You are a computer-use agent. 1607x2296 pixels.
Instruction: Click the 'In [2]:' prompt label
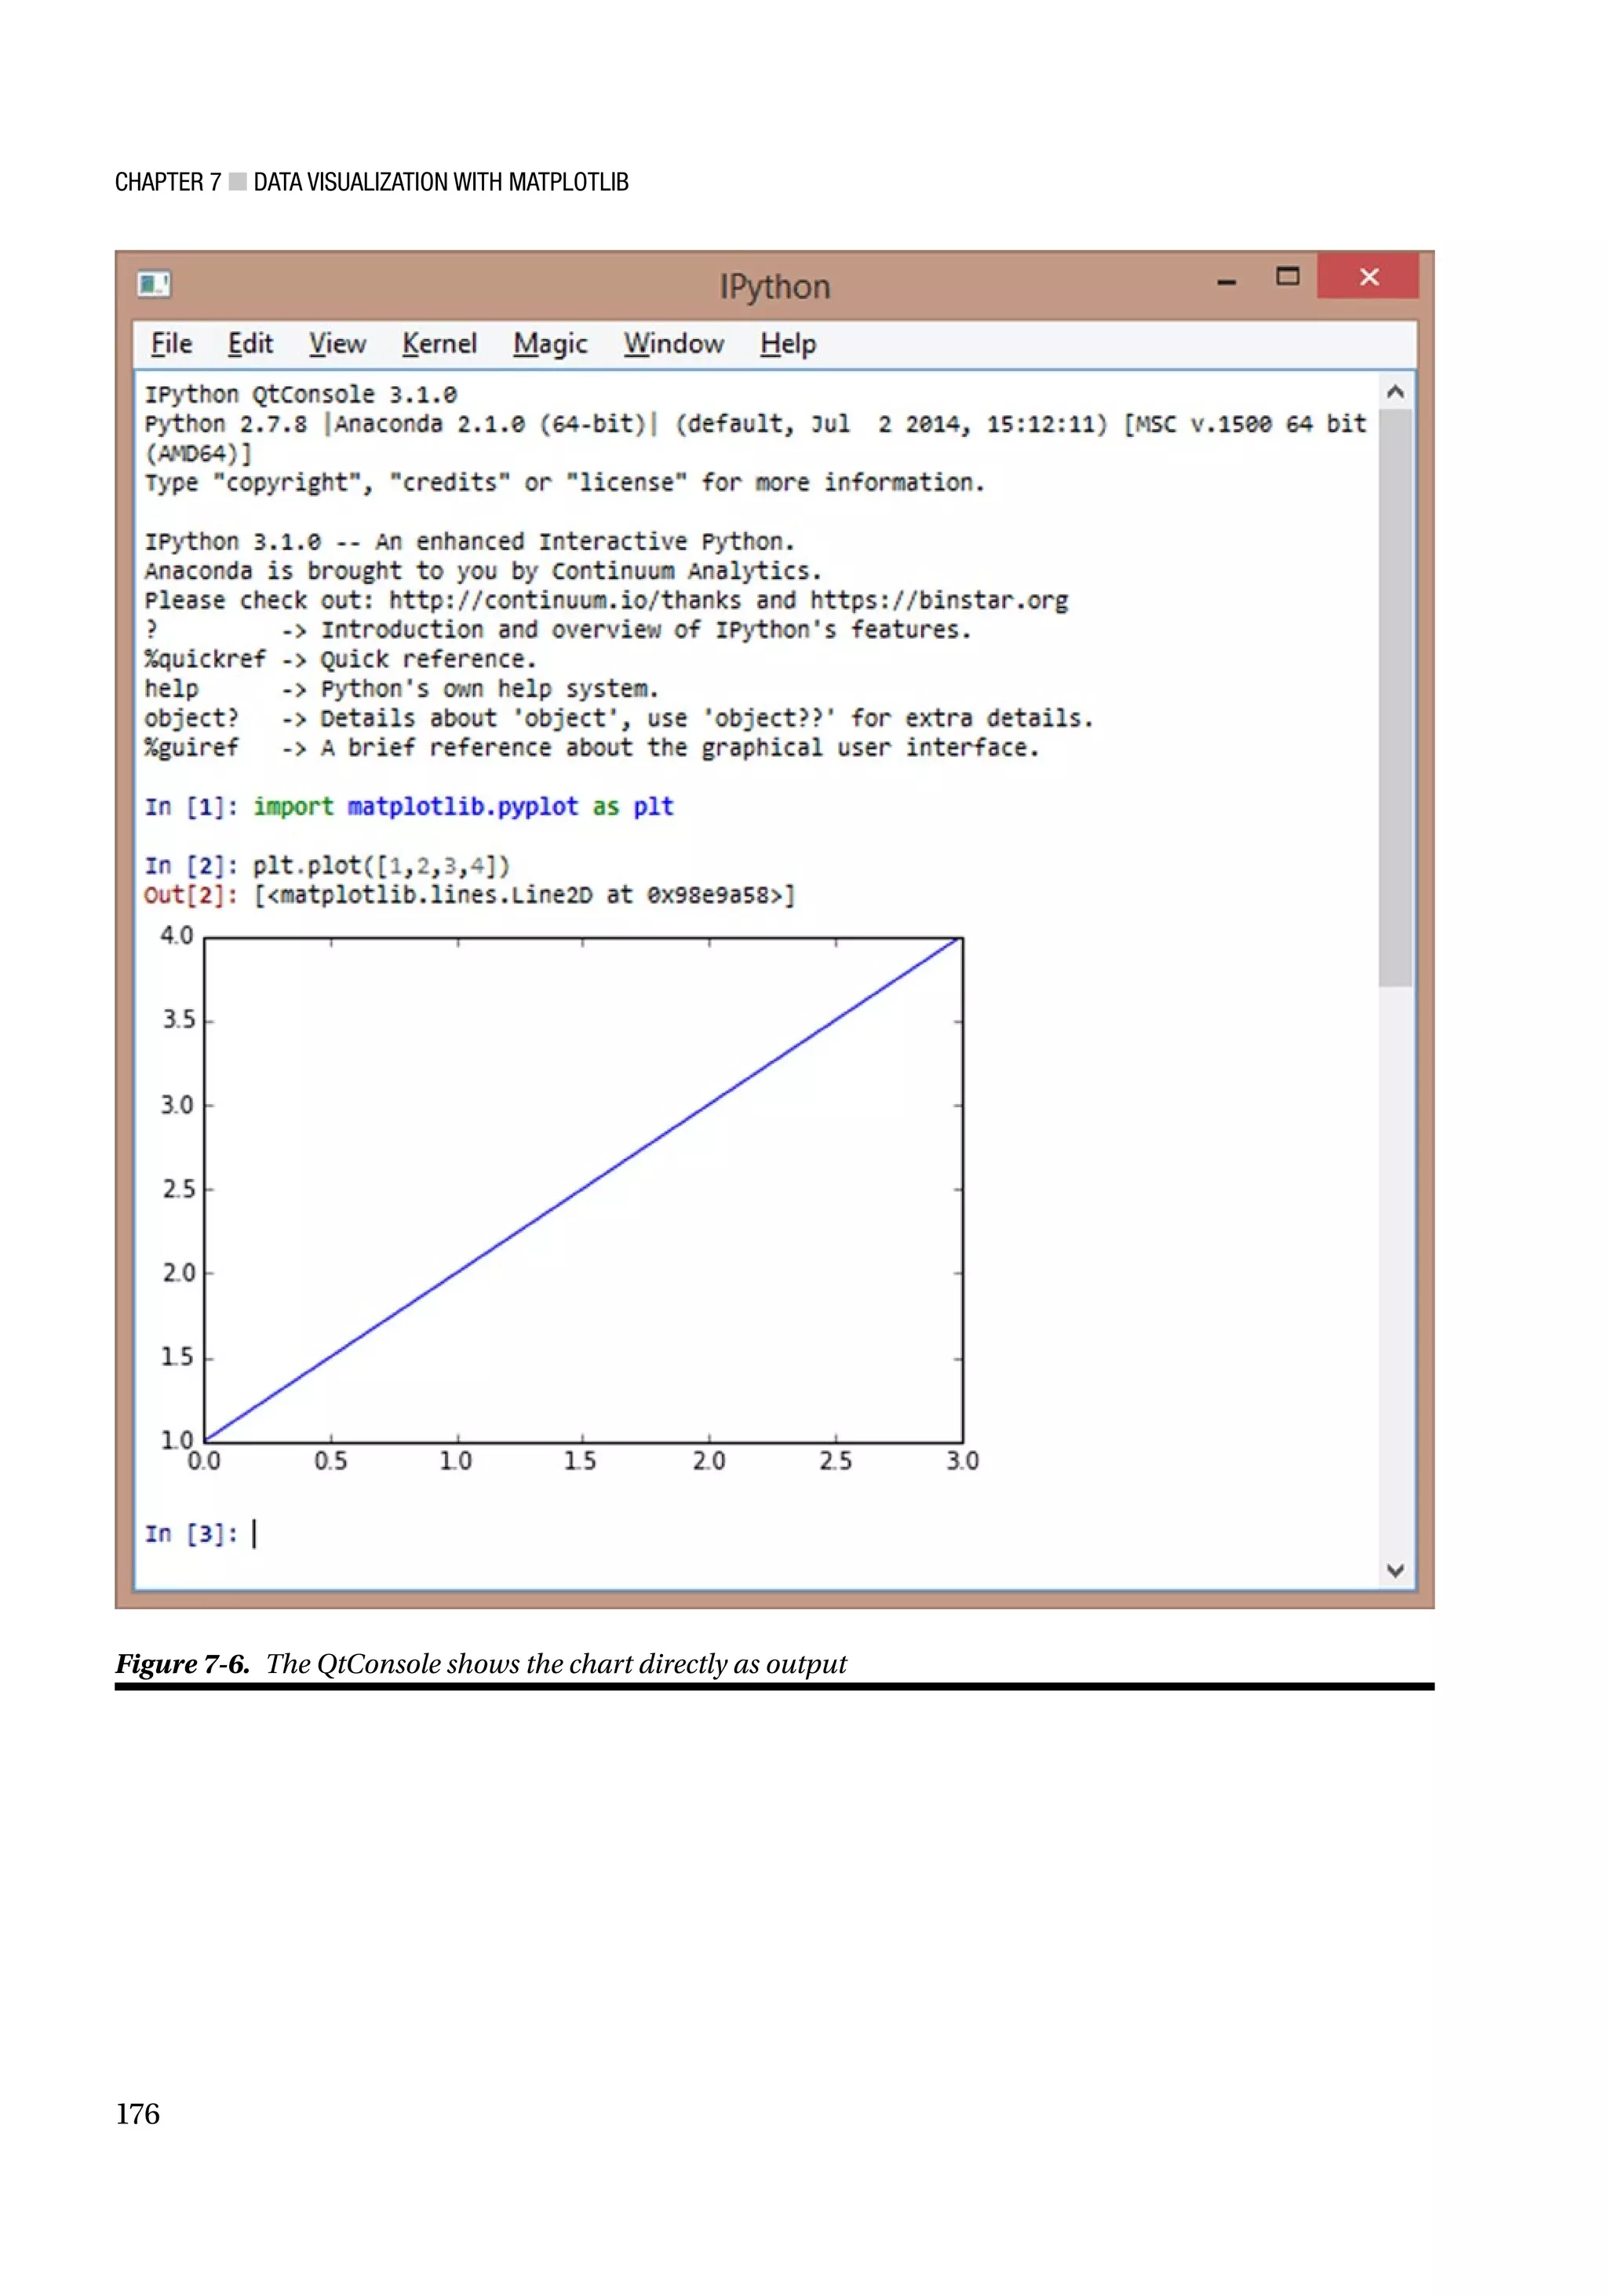pos(191,866)
